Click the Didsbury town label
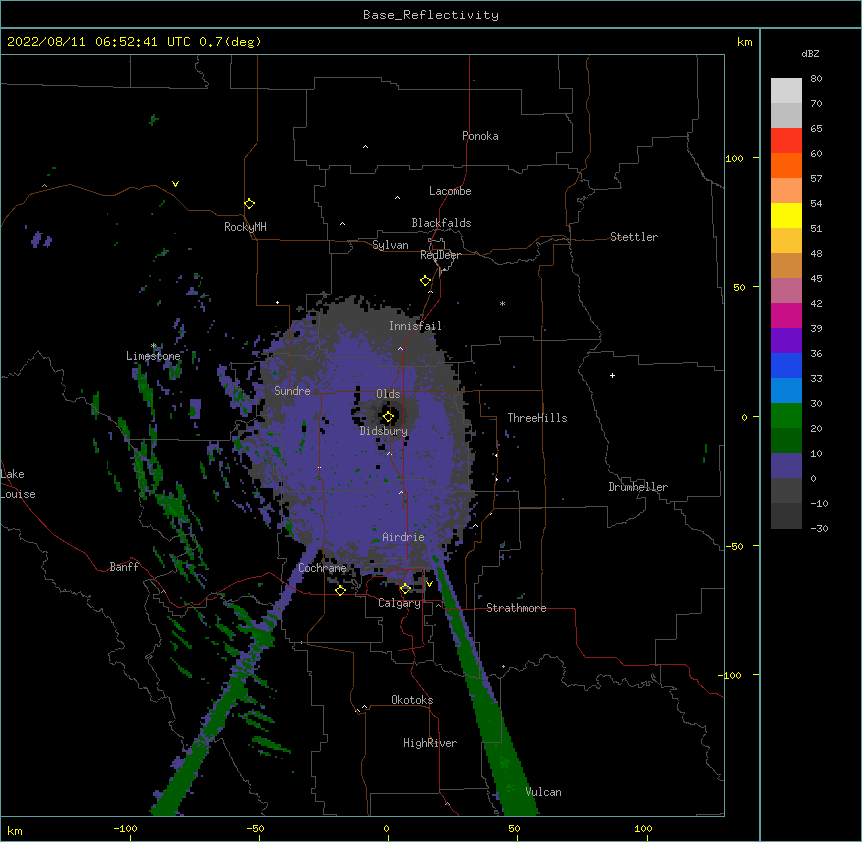 384,431
